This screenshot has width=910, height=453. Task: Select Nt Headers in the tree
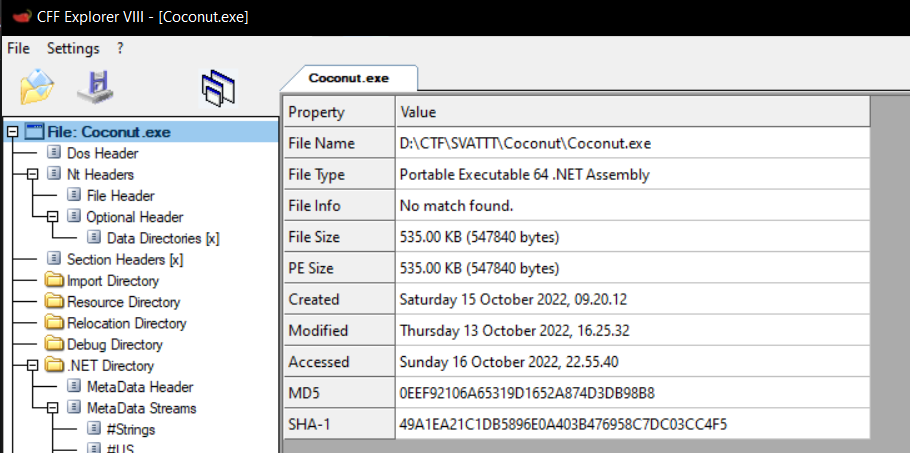click(100, 175)
